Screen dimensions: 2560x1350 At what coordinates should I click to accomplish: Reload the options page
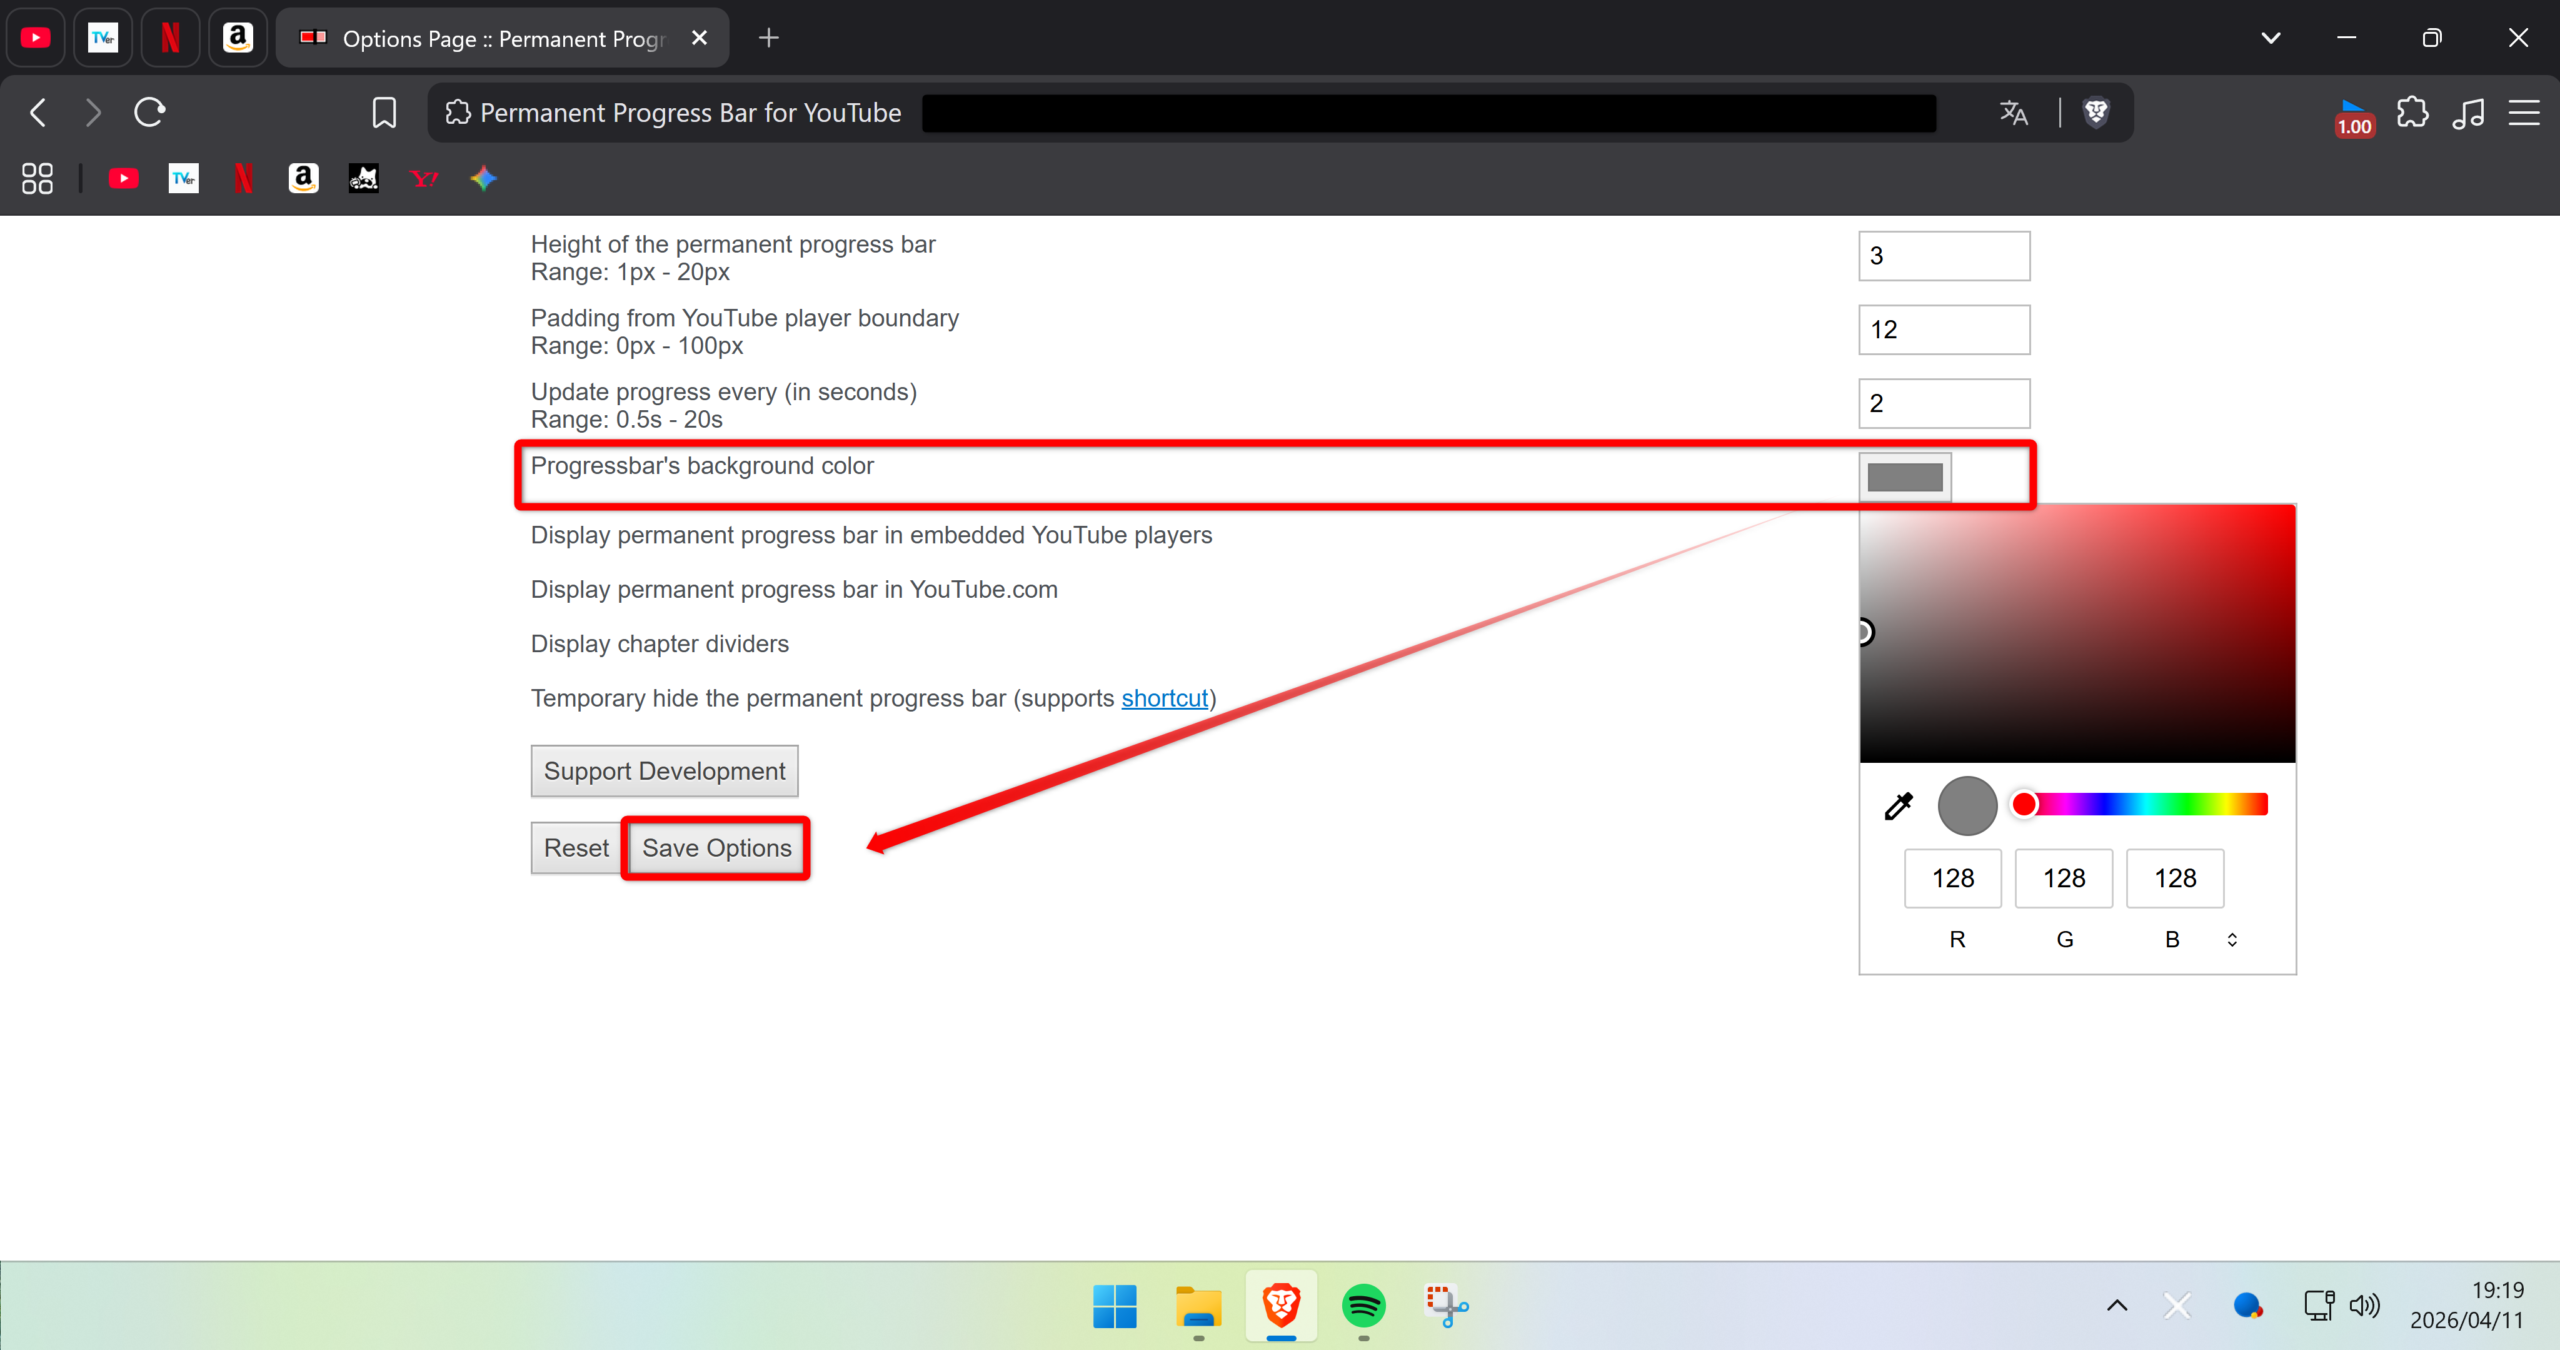tap(150, 113)
